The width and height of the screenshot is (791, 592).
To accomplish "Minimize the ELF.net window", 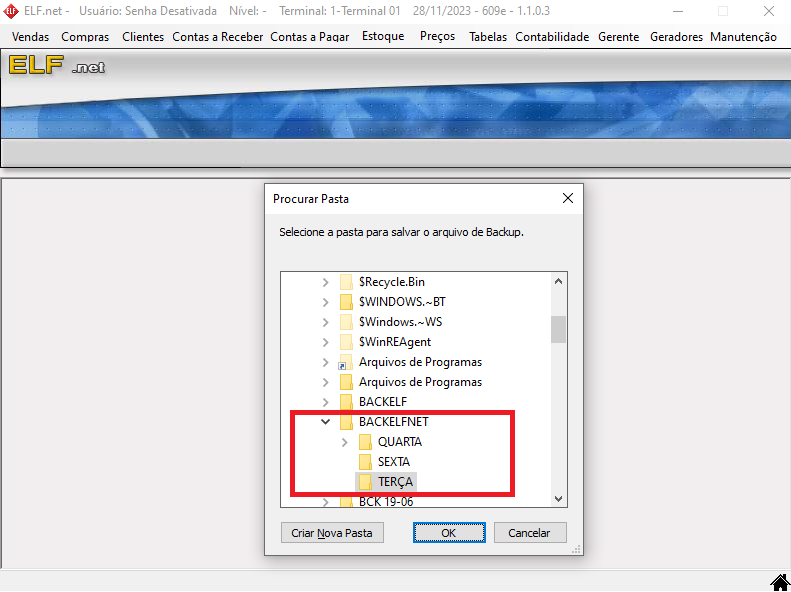I will coord(678,11).
